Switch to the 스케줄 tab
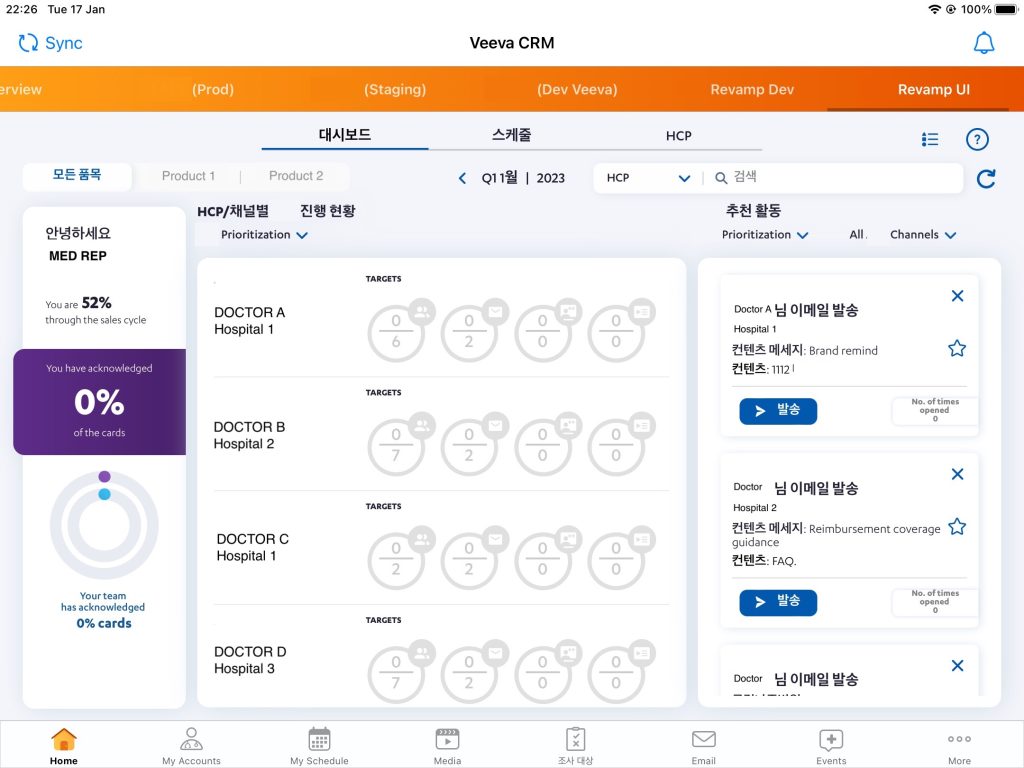Image resolution: width=1024 pixels, height=768 pixels. pyautogui.click(x=511, y=135)
